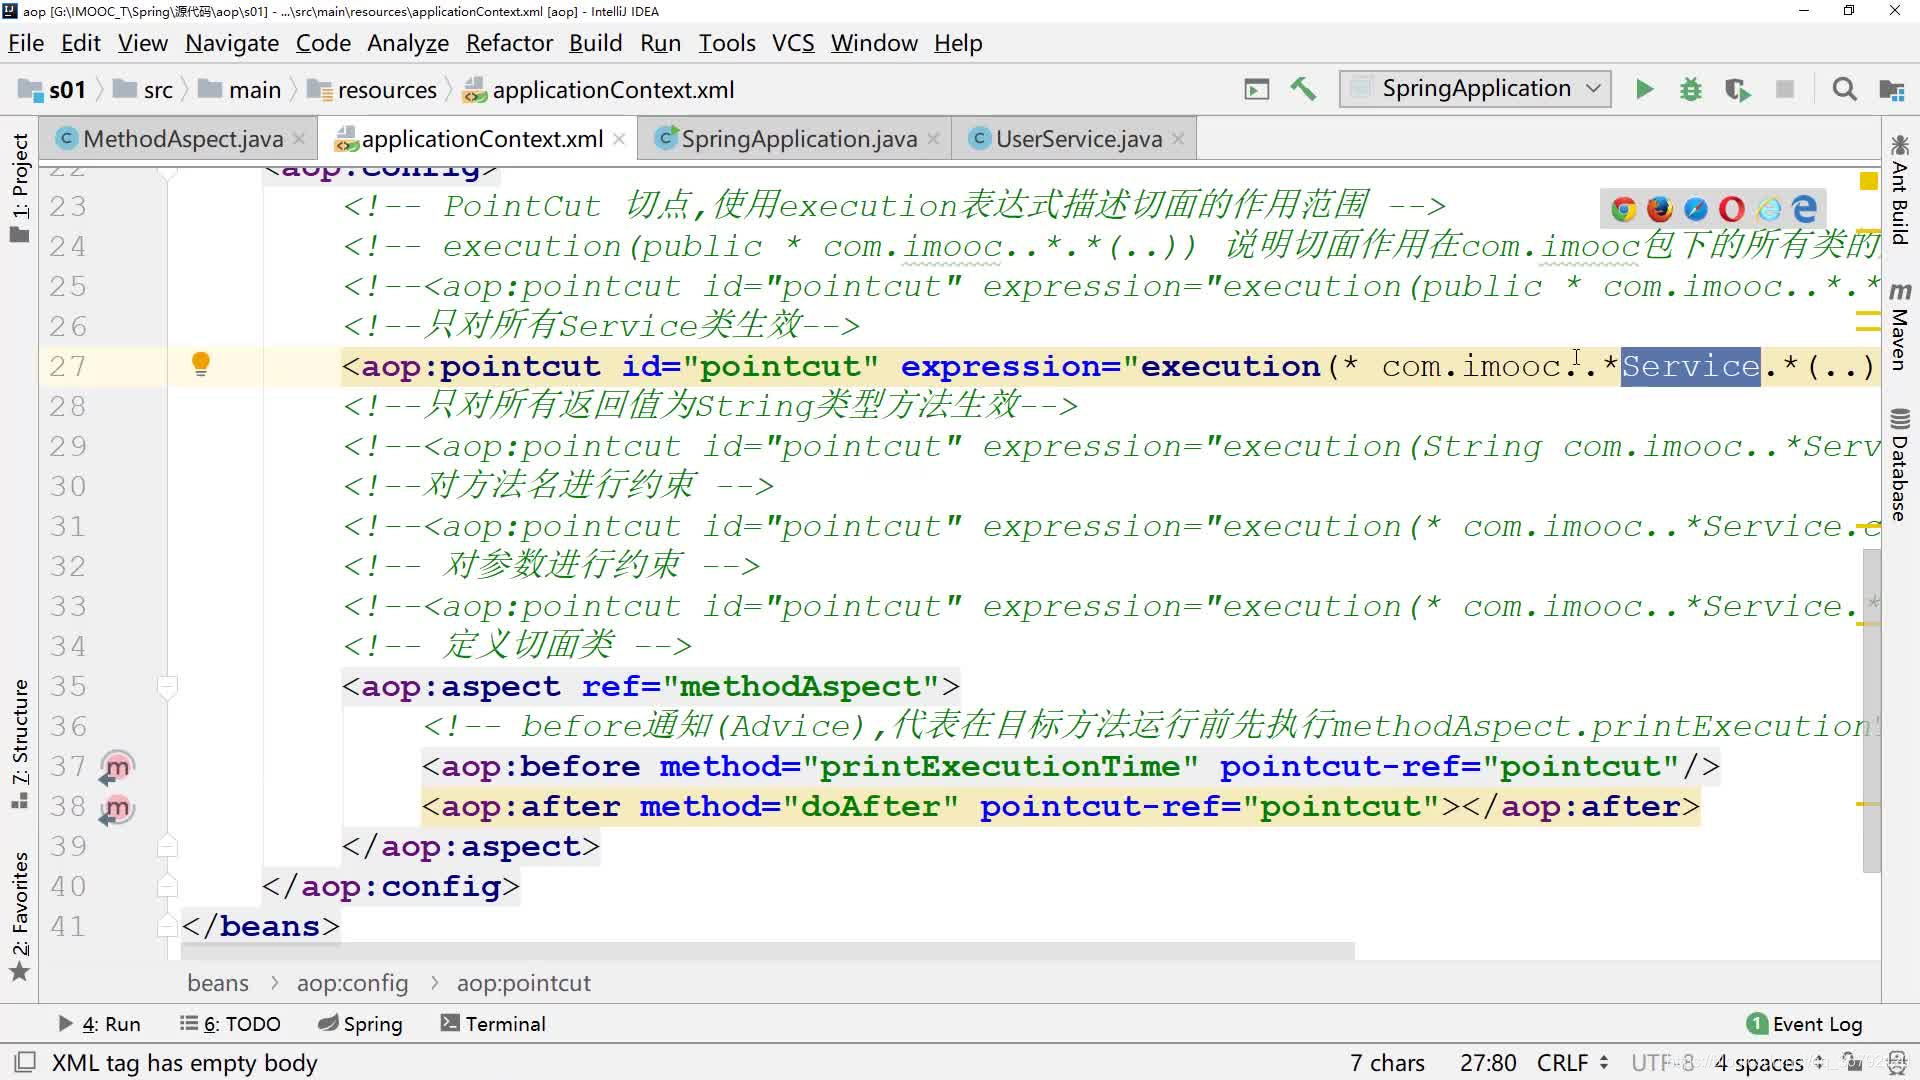Open preview in Chrome browser icon
Screen dimensions: 1920x1080
click(1623, 209)
